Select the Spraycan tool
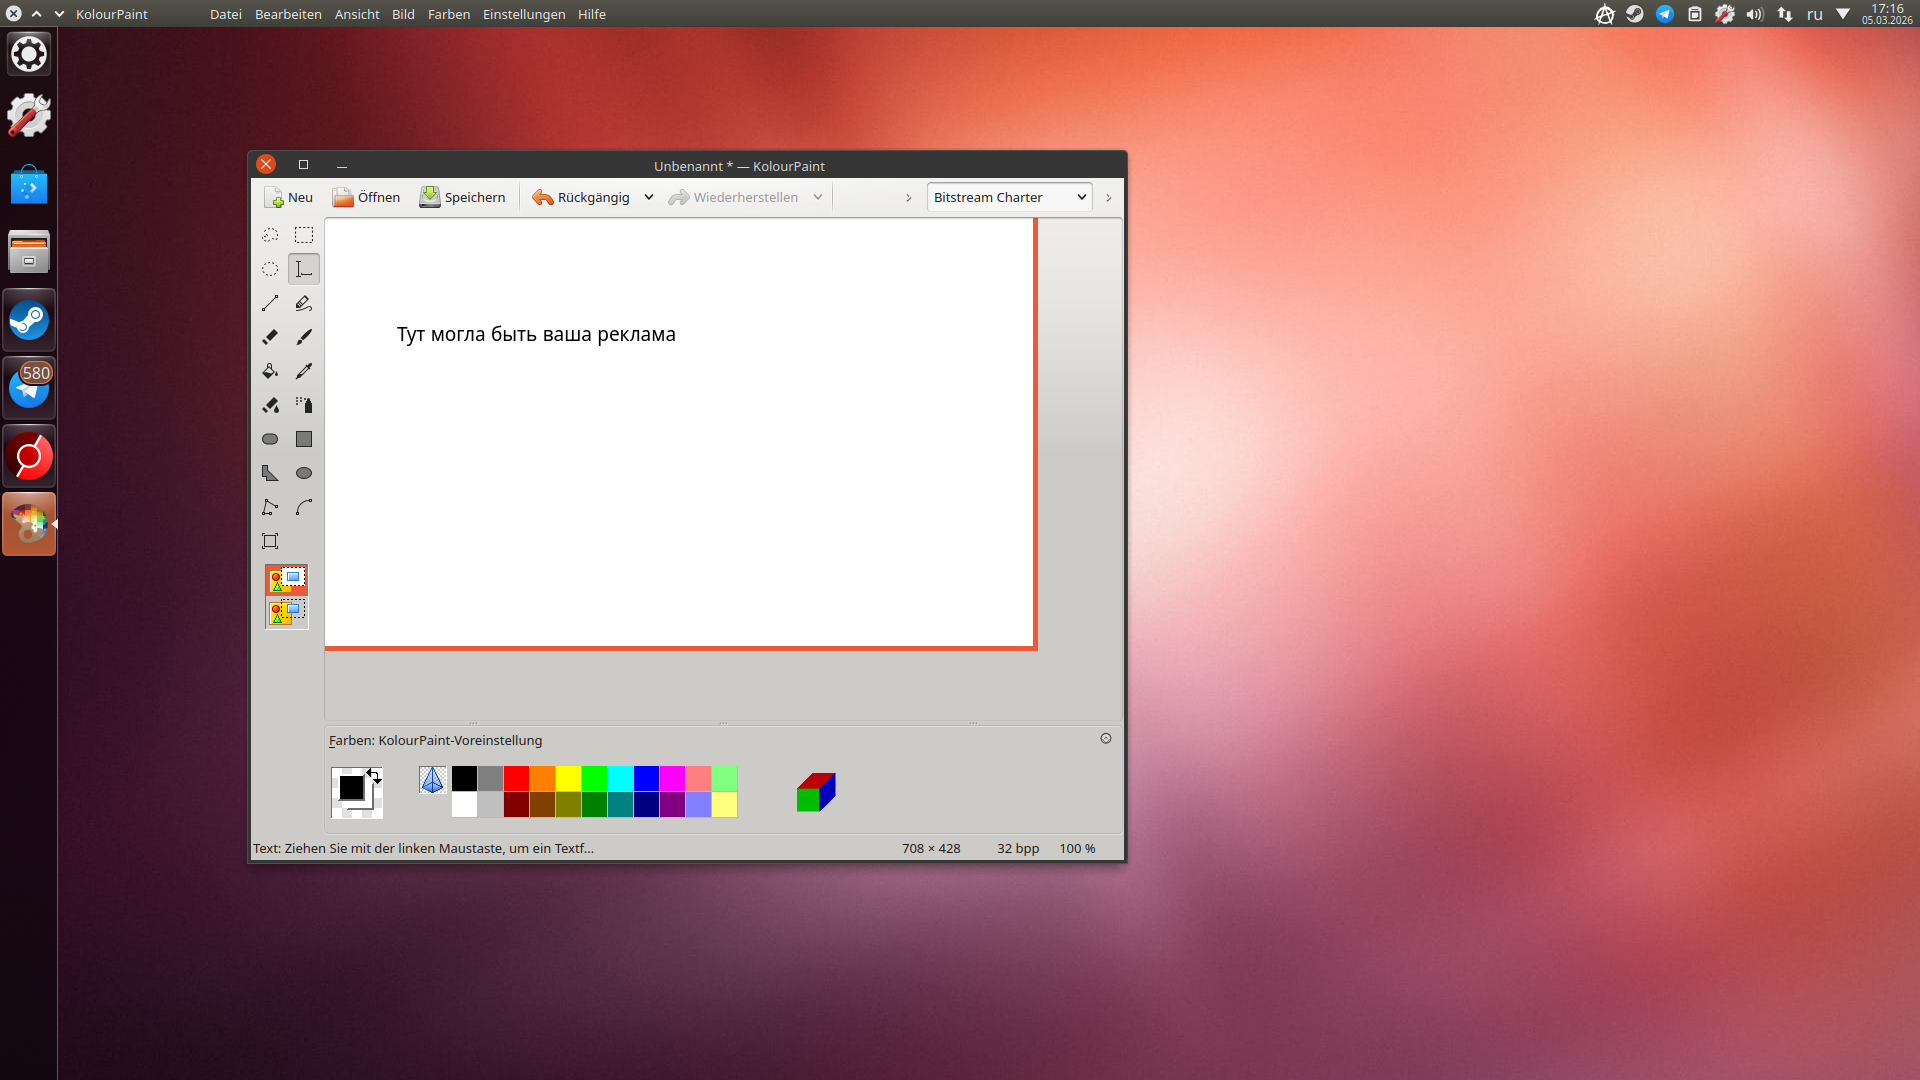 (304, 405)
